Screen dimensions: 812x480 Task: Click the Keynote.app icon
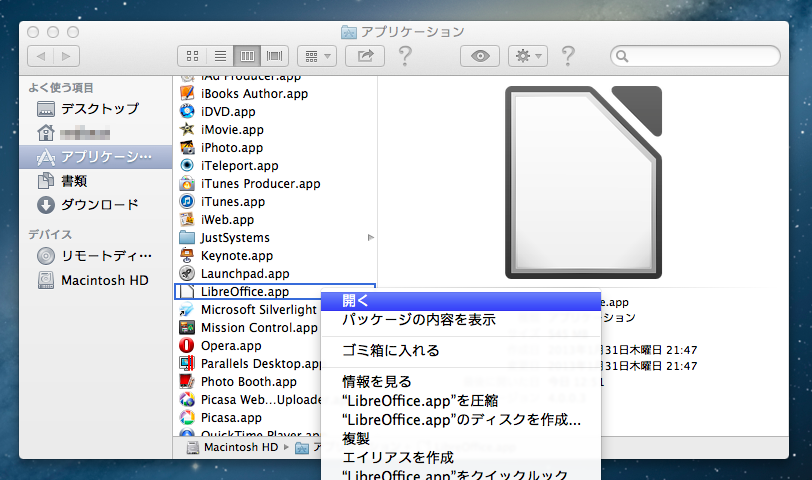tap(187, 255)
